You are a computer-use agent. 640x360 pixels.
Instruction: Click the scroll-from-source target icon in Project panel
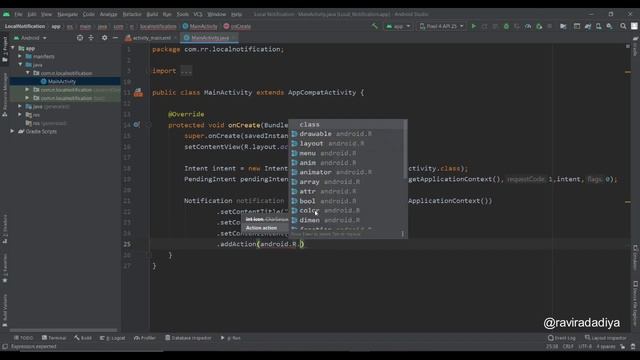point(80,38)
